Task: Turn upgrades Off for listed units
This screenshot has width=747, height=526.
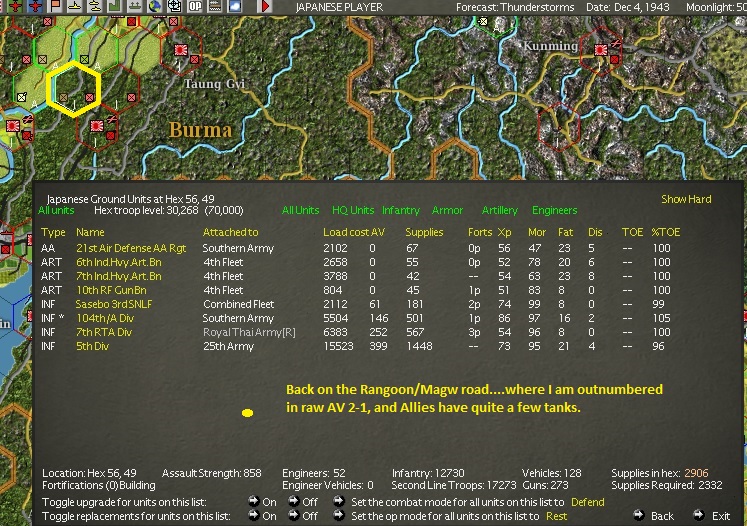Action: [303, 502]
